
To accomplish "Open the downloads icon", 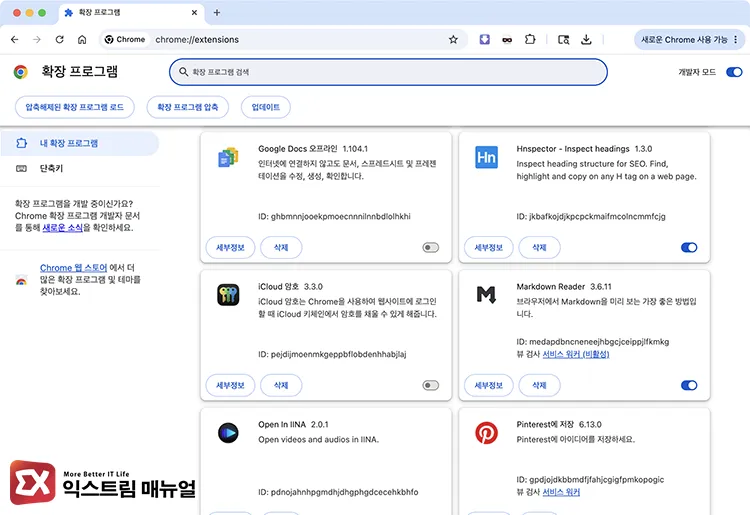I will [586, 40].
